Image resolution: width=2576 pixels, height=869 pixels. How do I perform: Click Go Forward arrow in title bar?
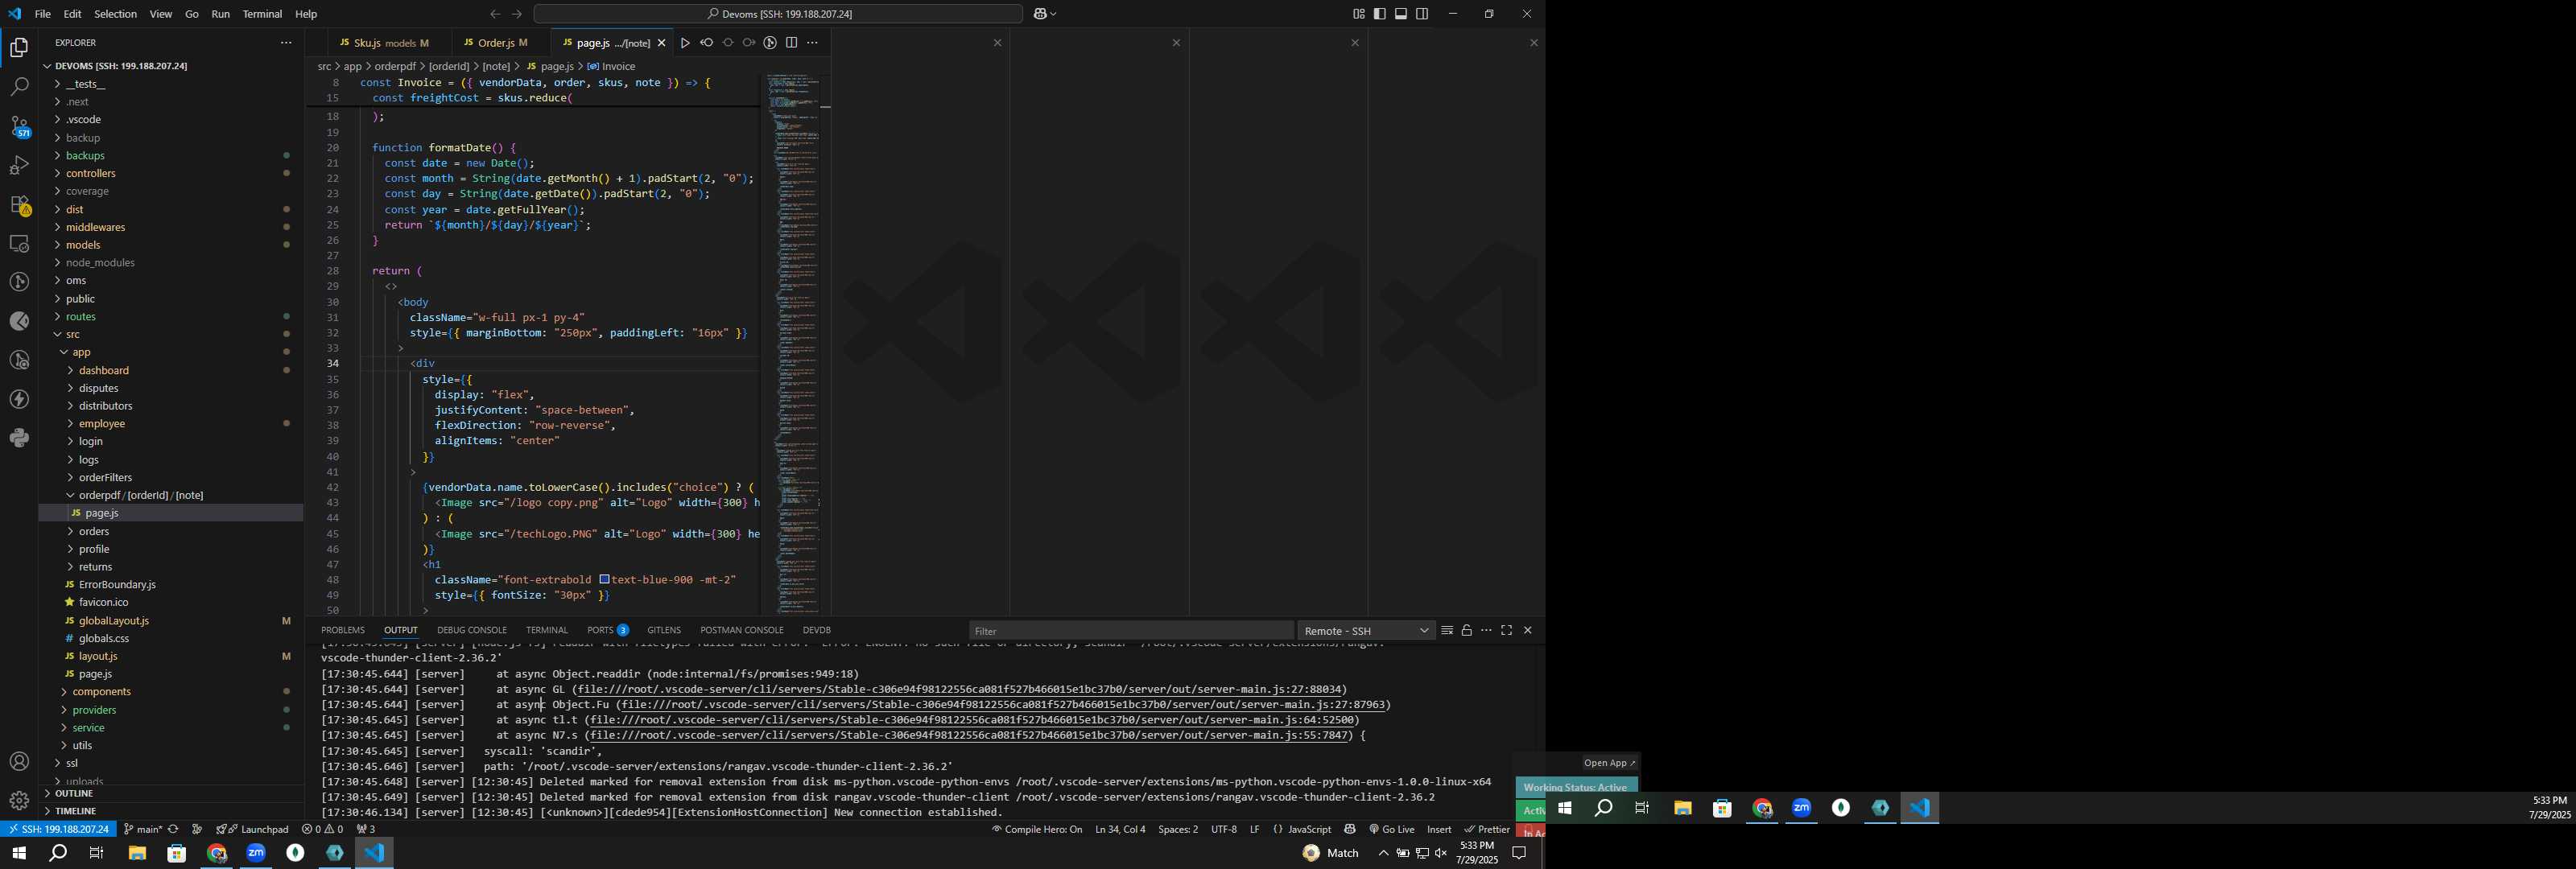[x=516, y=14]
